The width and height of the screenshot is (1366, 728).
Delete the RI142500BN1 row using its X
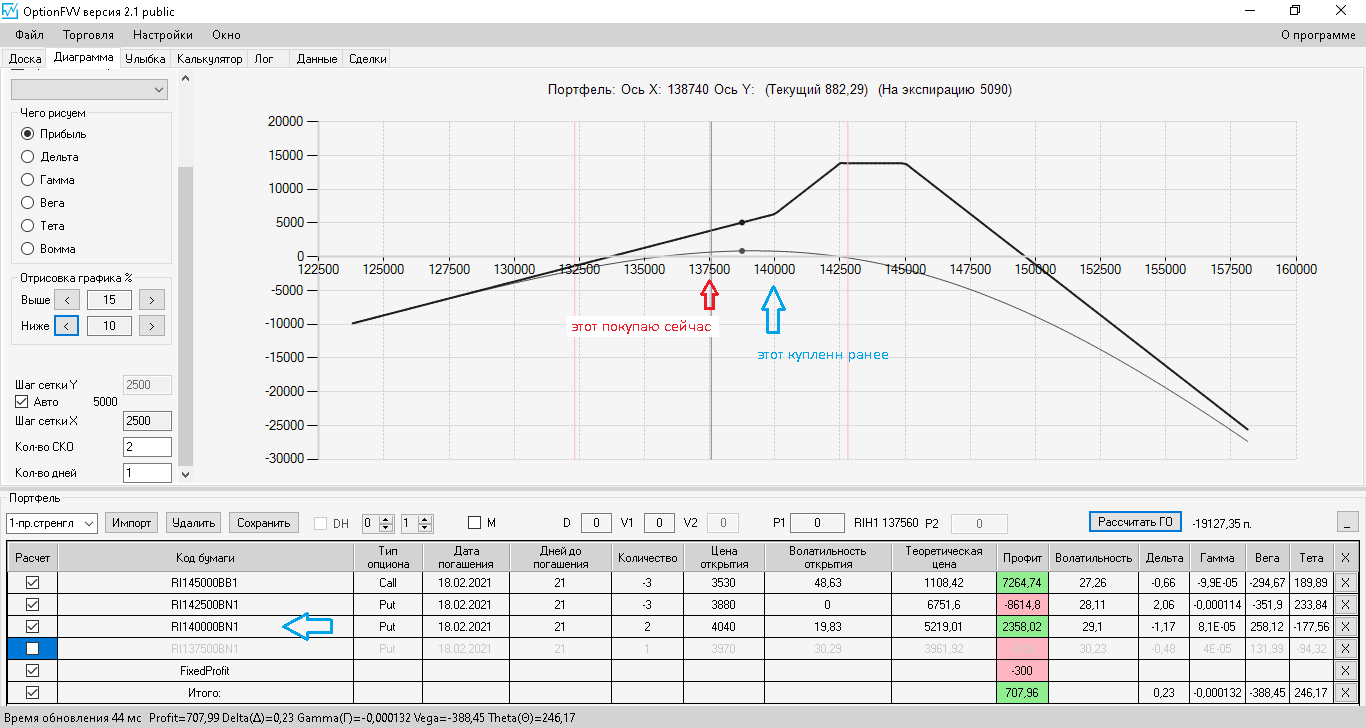point(1345,604)
